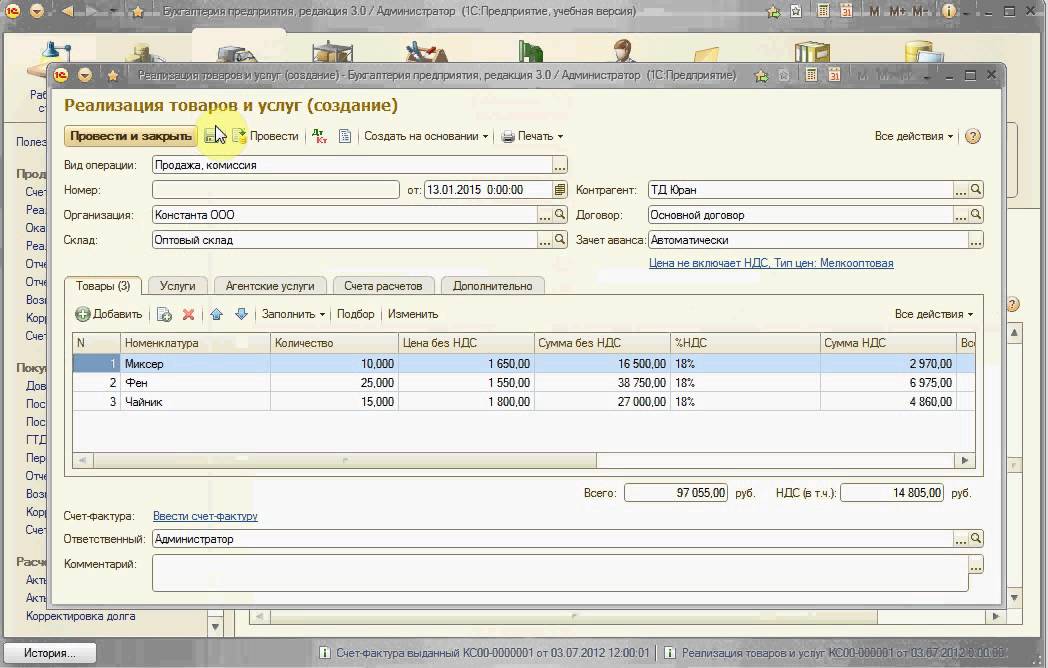The width and height of the screenshot is (1048, 668).
Task: Click Провести и закрыть button
Action: [131, 136]
